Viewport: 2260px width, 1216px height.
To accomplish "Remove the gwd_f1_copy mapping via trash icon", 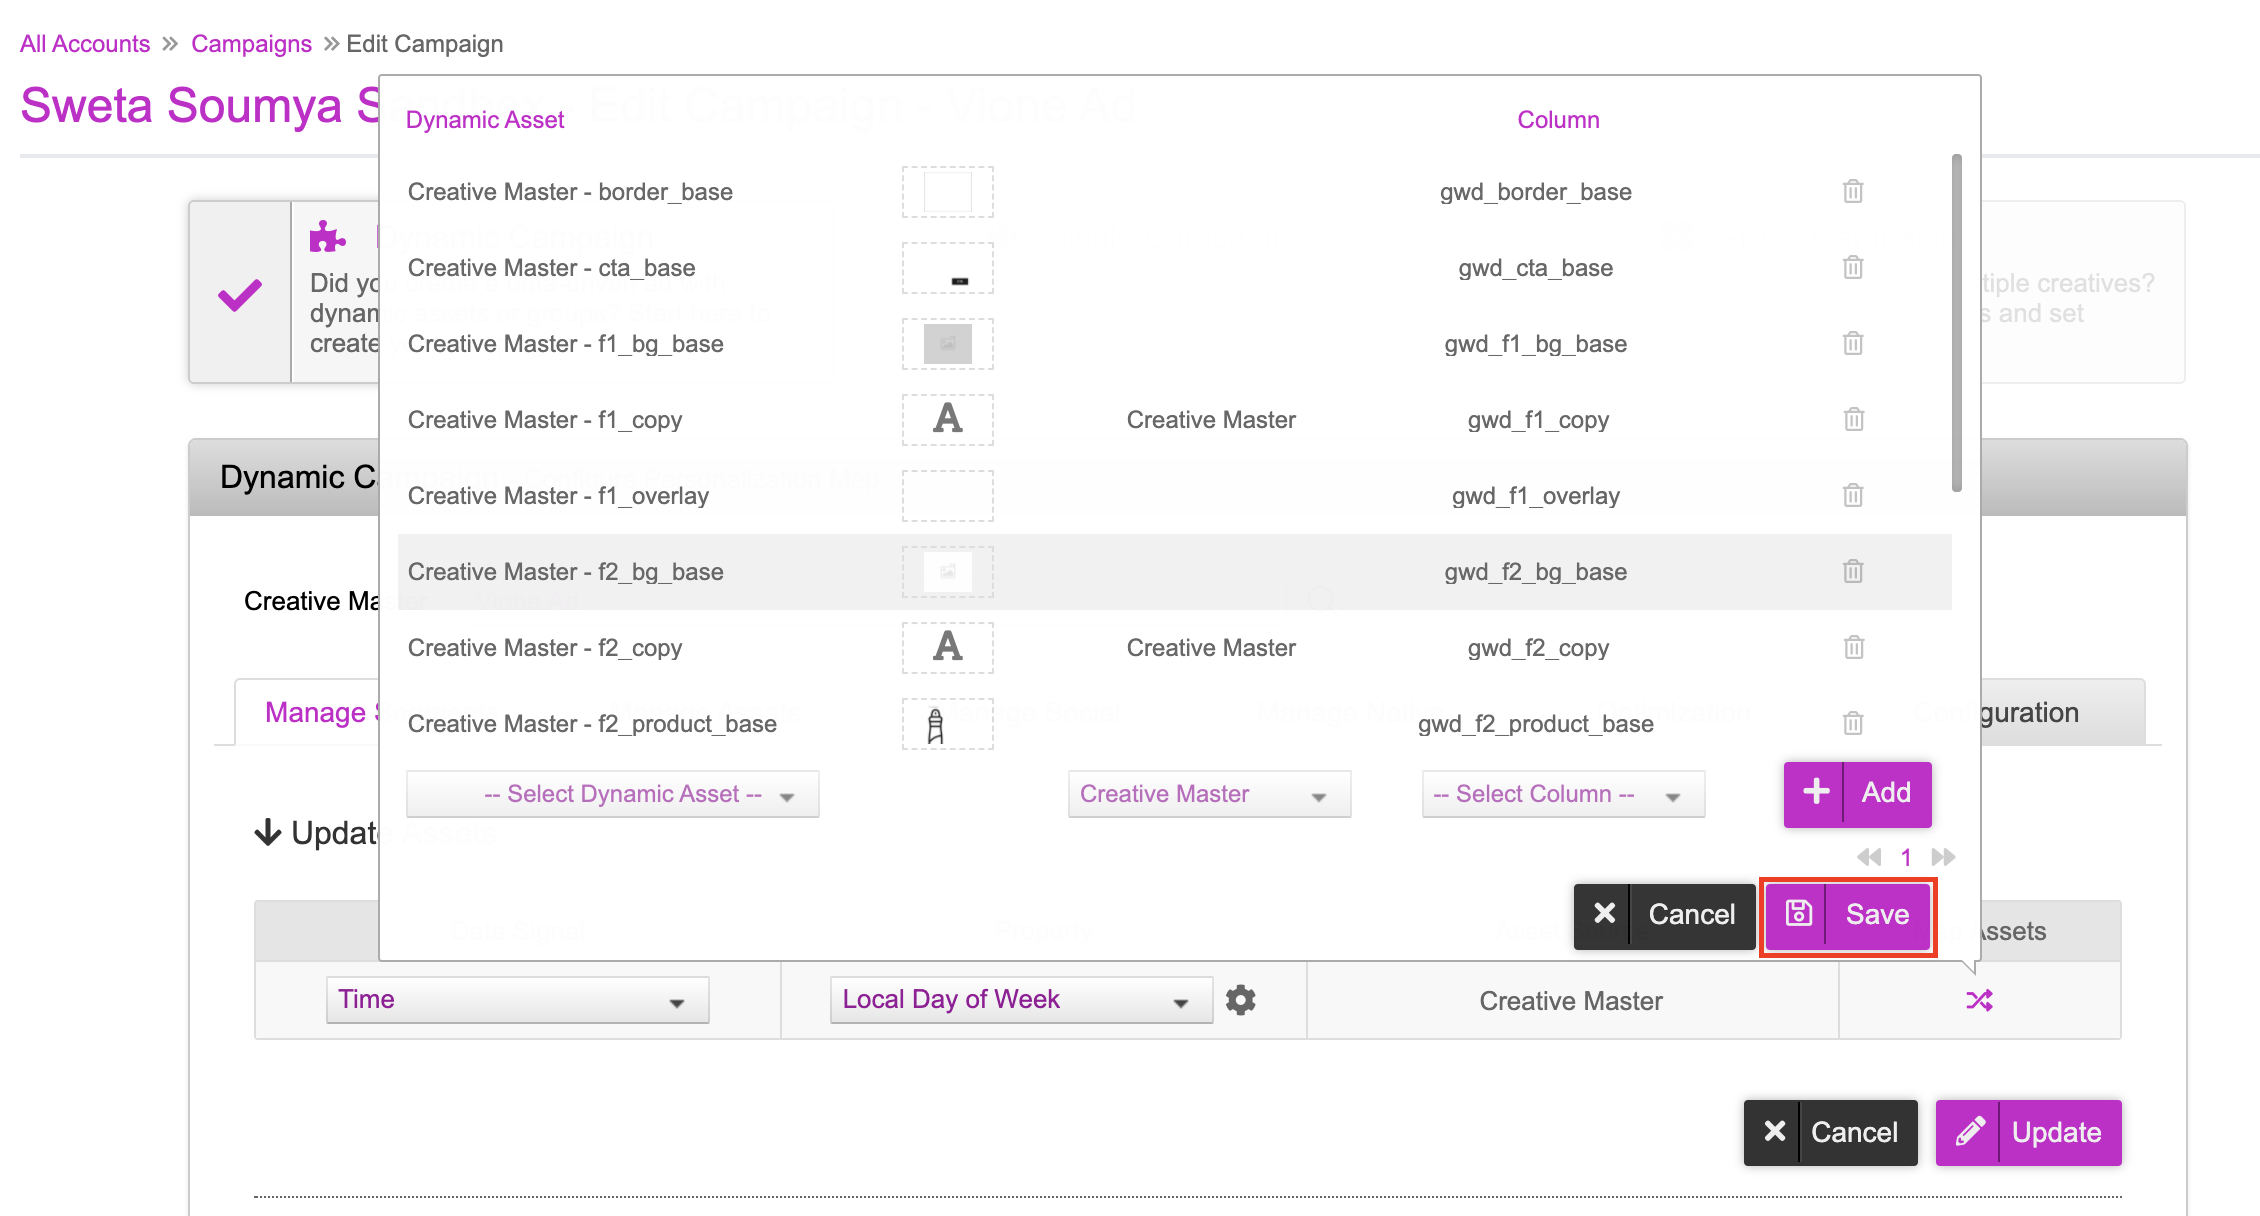I will click(x=1853, y=419).
